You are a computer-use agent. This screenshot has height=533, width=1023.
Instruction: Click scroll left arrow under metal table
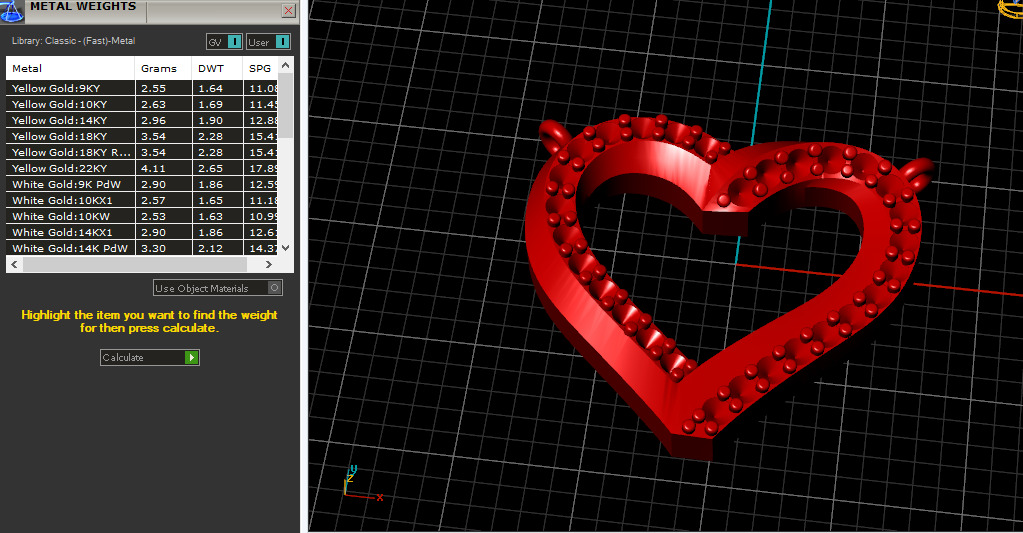tap(14, 264)
